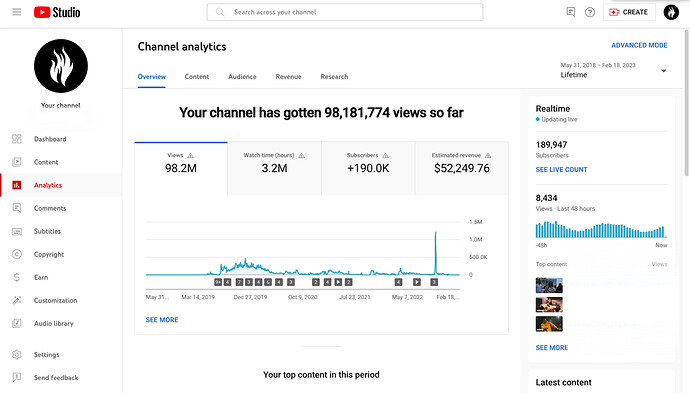The width and height of the screenshot is (690, 393).
Task: Select the Estimated revenue metric card
Action: [x=462, y=168]
